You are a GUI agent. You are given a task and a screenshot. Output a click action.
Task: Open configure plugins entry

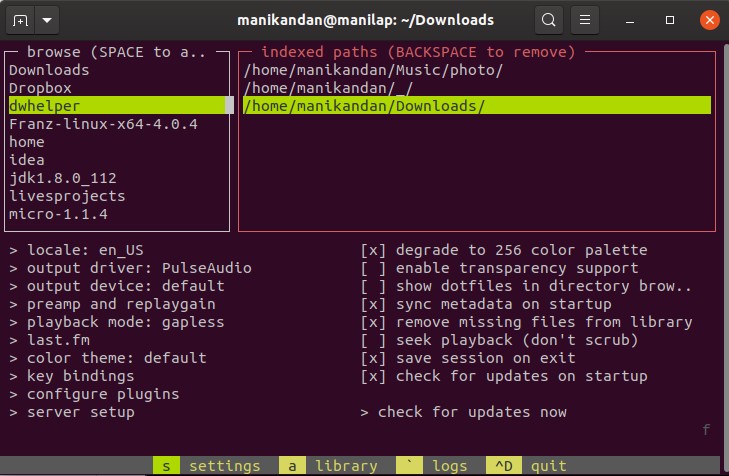[94, 395]
